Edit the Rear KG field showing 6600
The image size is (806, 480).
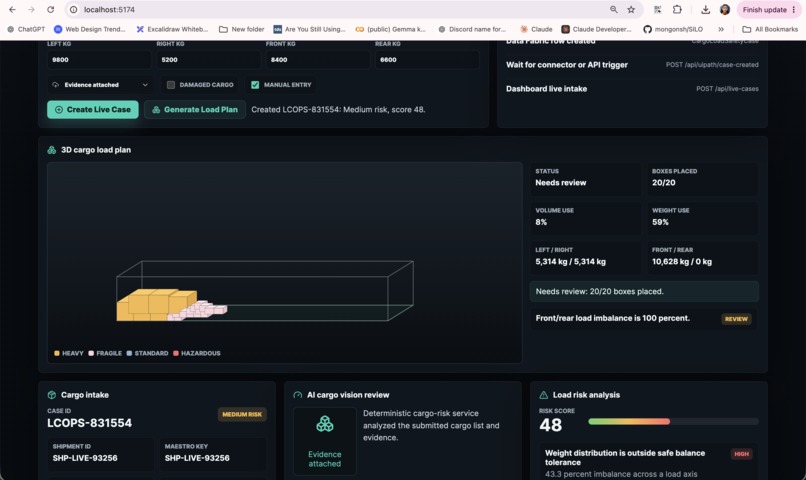[427, 60]
